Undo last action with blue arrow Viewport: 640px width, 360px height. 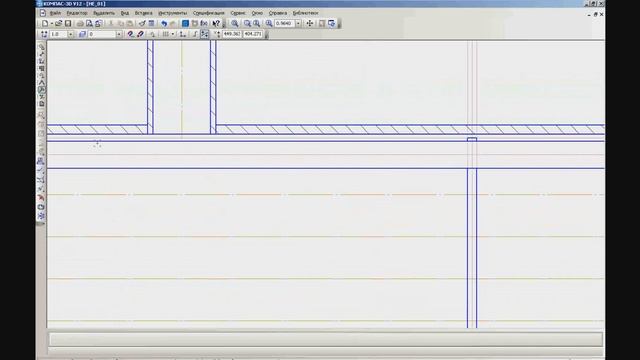point(164,24)
